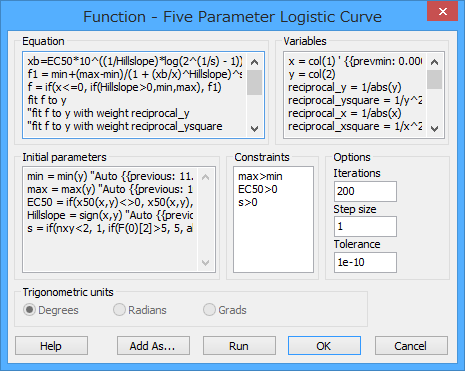Run the curve fit
Viewport: 465px width, 371px height.
[239, 346]
